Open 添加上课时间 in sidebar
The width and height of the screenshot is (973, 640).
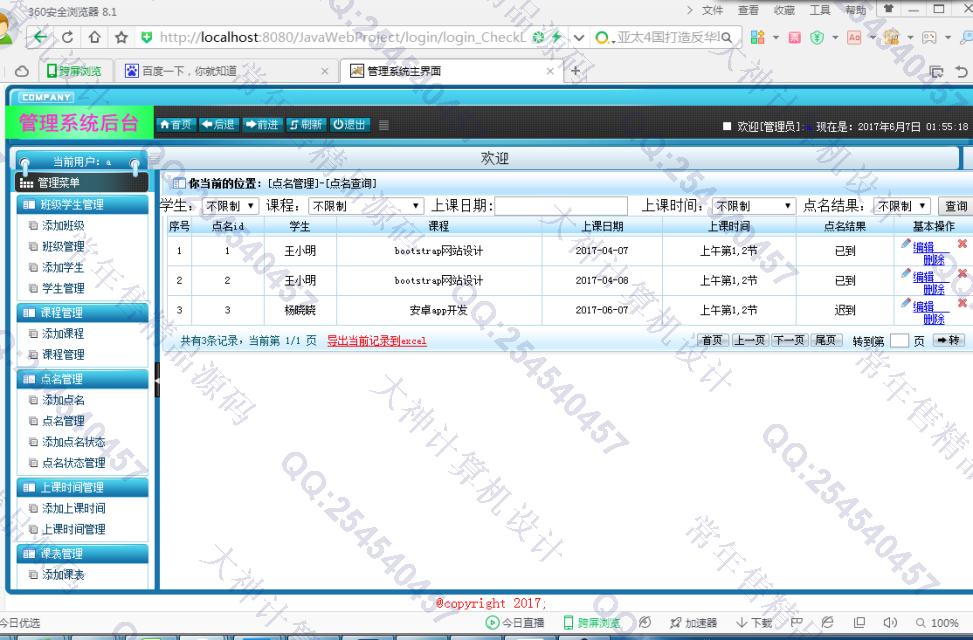[73, 508]
